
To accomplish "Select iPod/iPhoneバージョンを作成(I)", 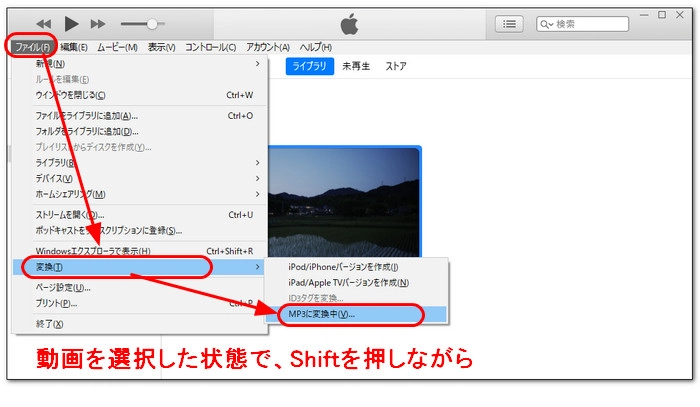I will (x=356, y=267).
